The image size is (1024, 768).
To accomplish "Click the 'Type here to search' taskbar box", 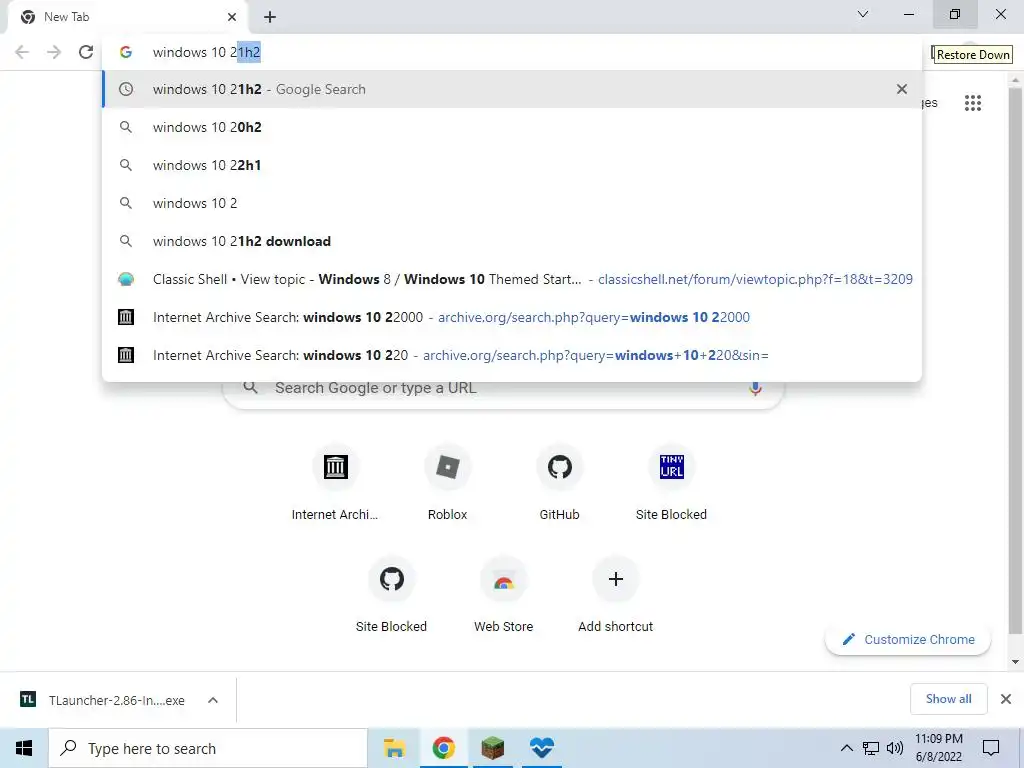I will pyautogui.click(x=208, y=748).
